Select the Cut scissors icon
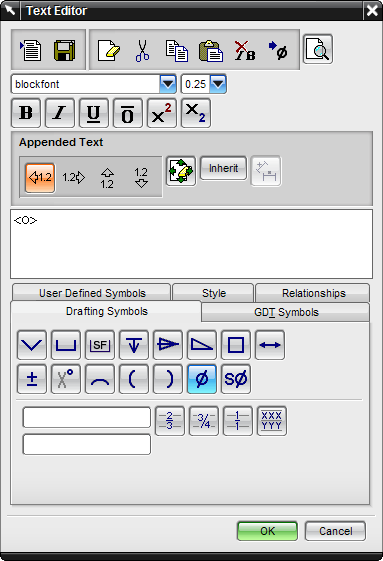This screenshot has height=561, width=383. 142,50
